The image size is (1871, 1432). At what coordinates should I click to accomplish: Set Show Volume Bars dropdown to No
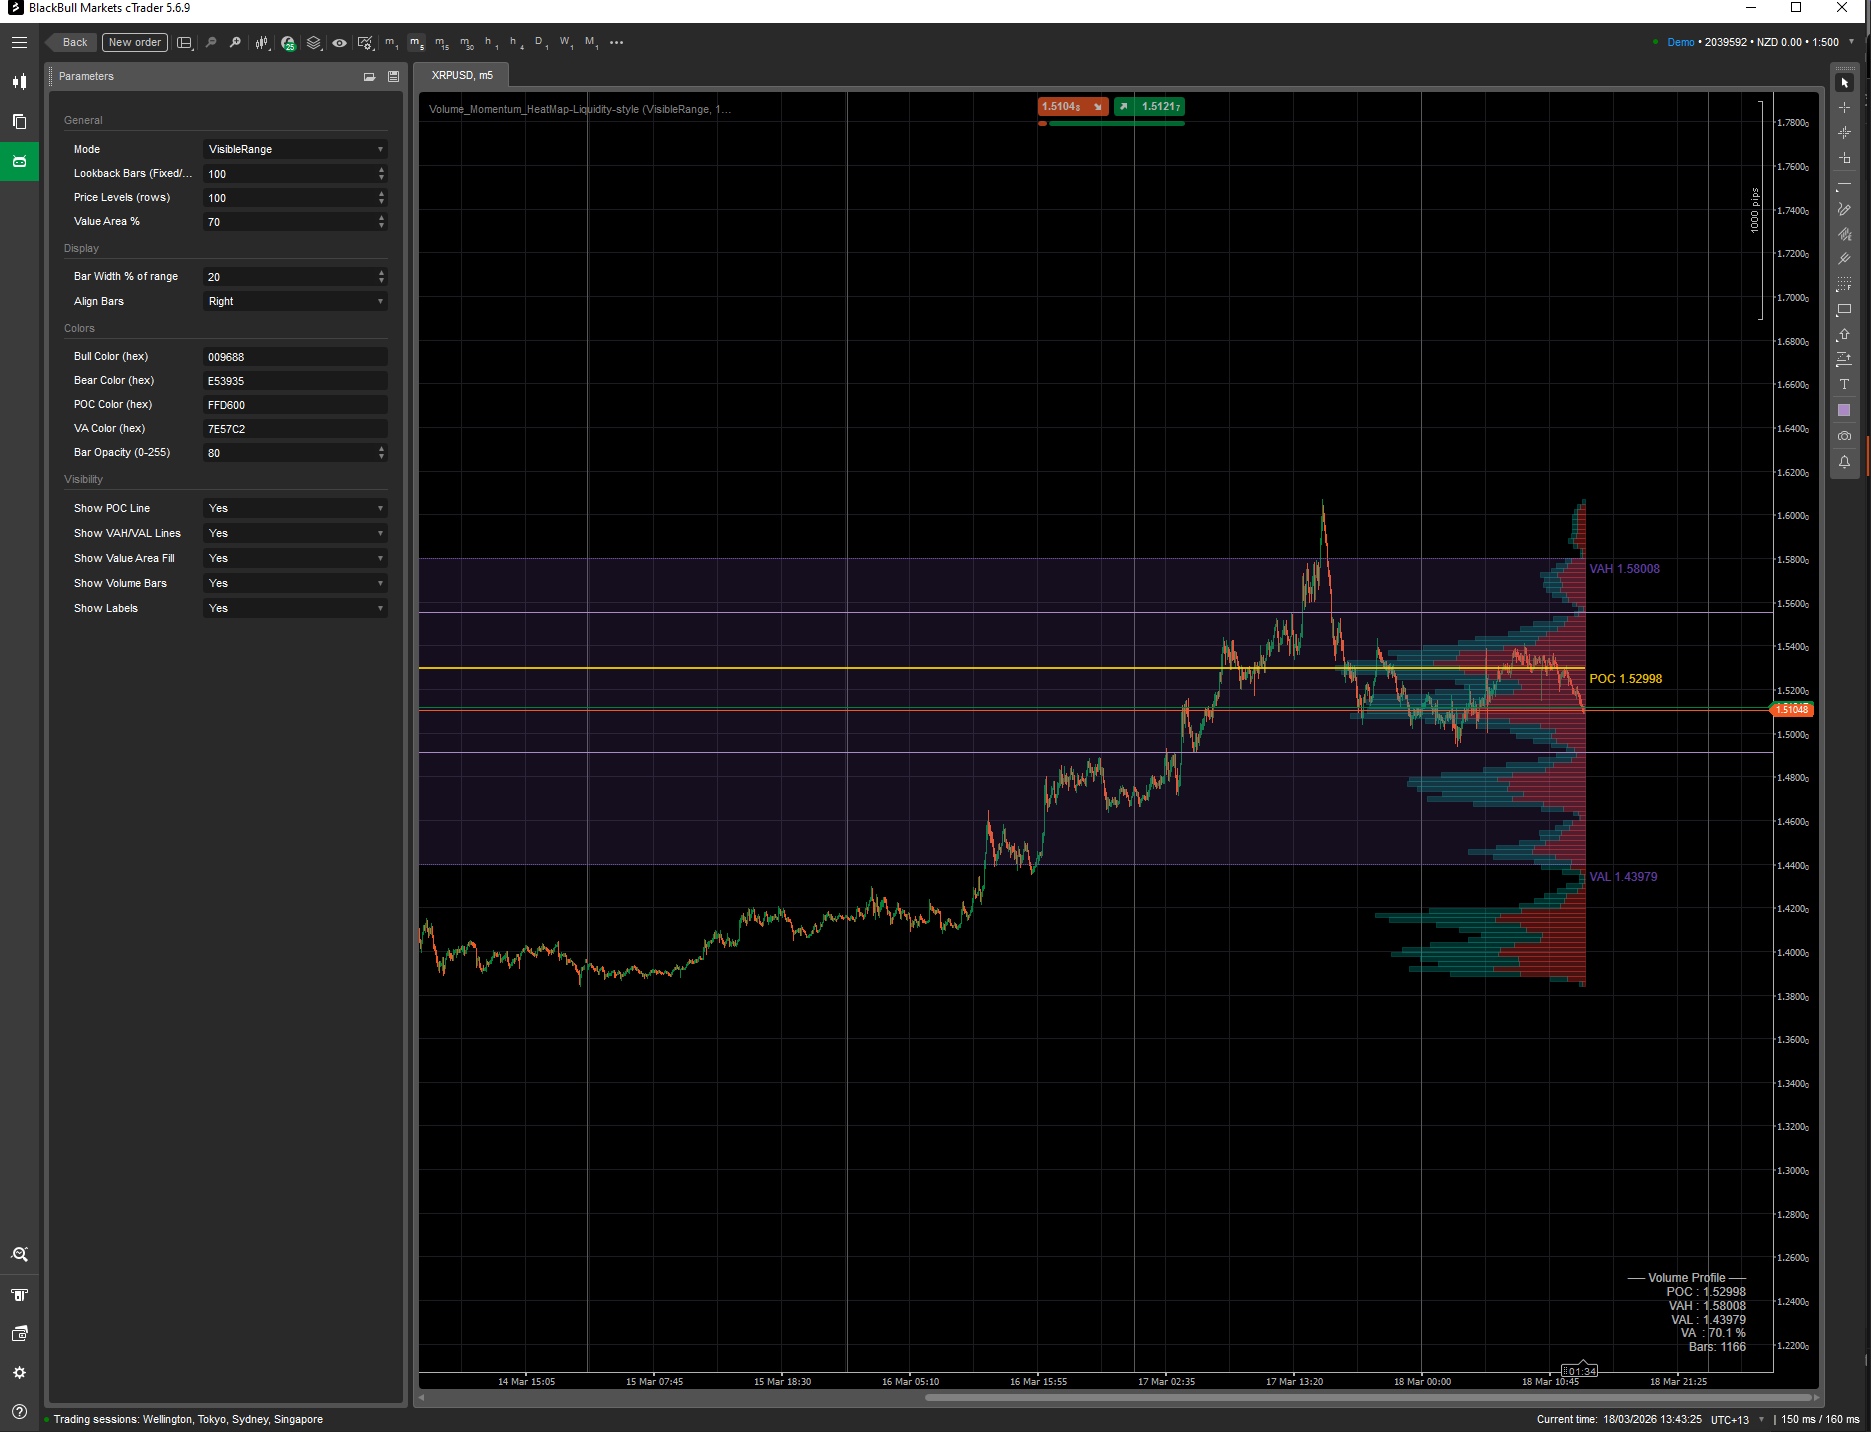295,583
